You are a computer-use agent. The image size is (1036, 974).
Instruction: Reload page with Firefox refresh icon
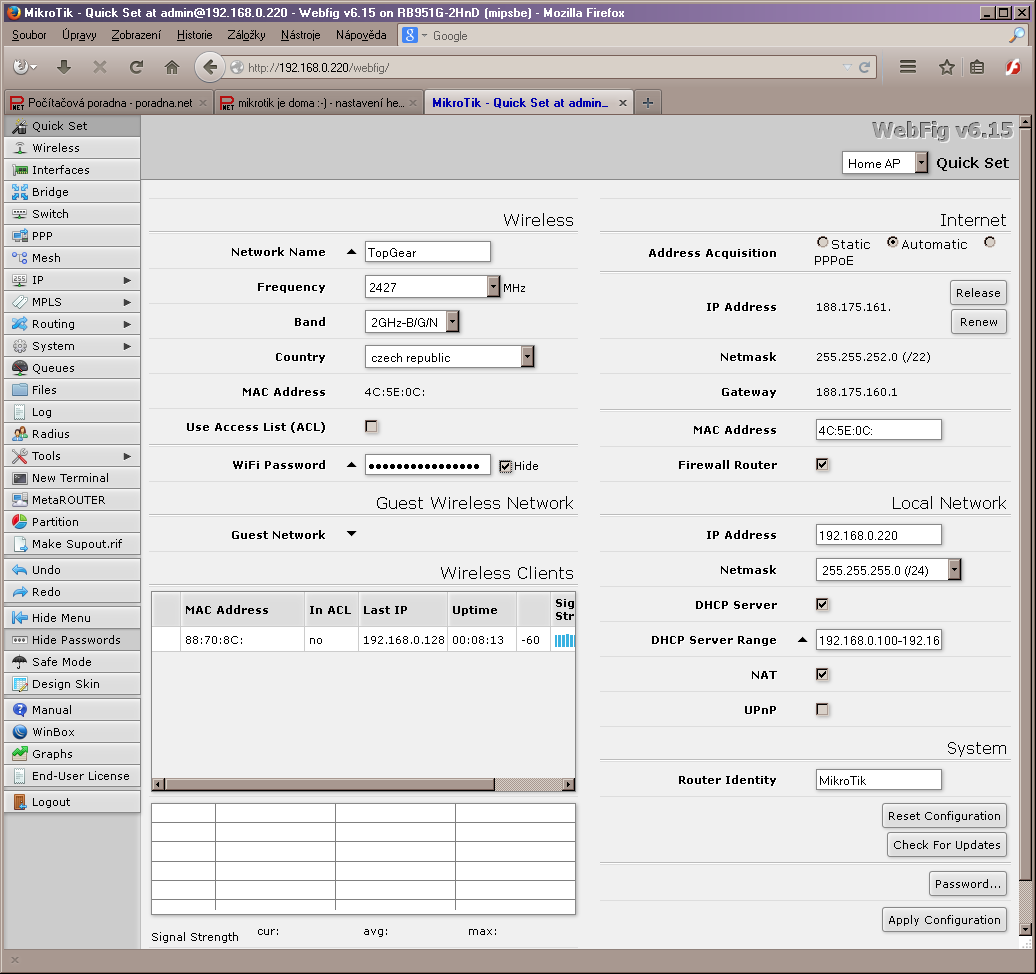click(x=136, y=67)
